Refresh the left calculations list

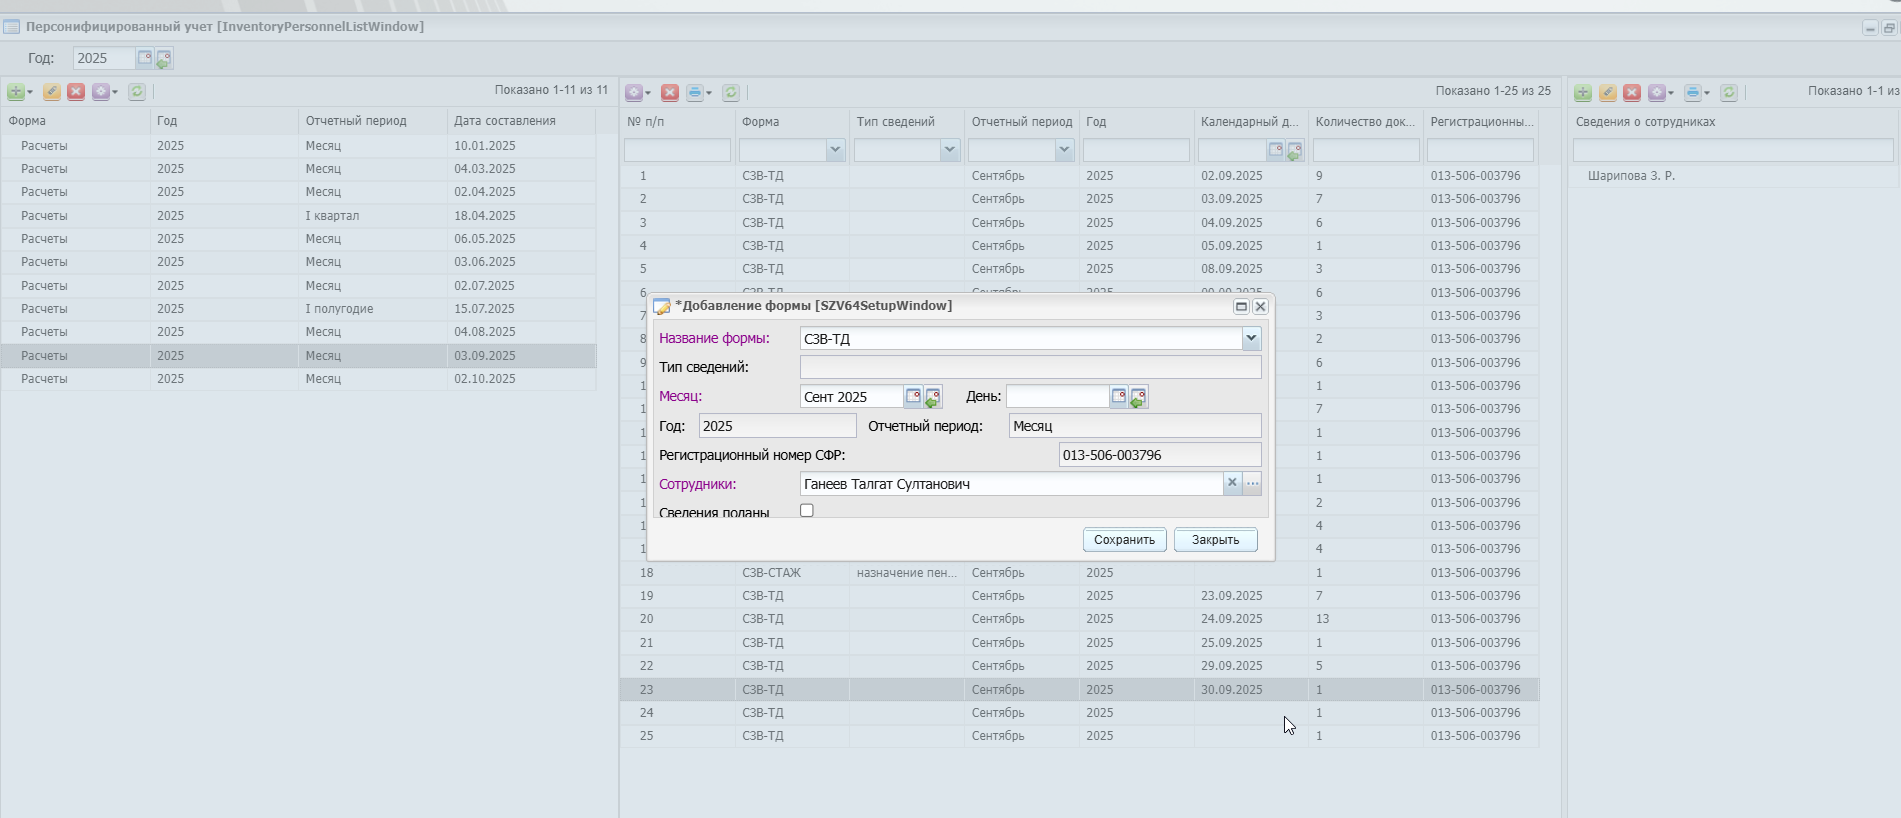coord(137,92)
